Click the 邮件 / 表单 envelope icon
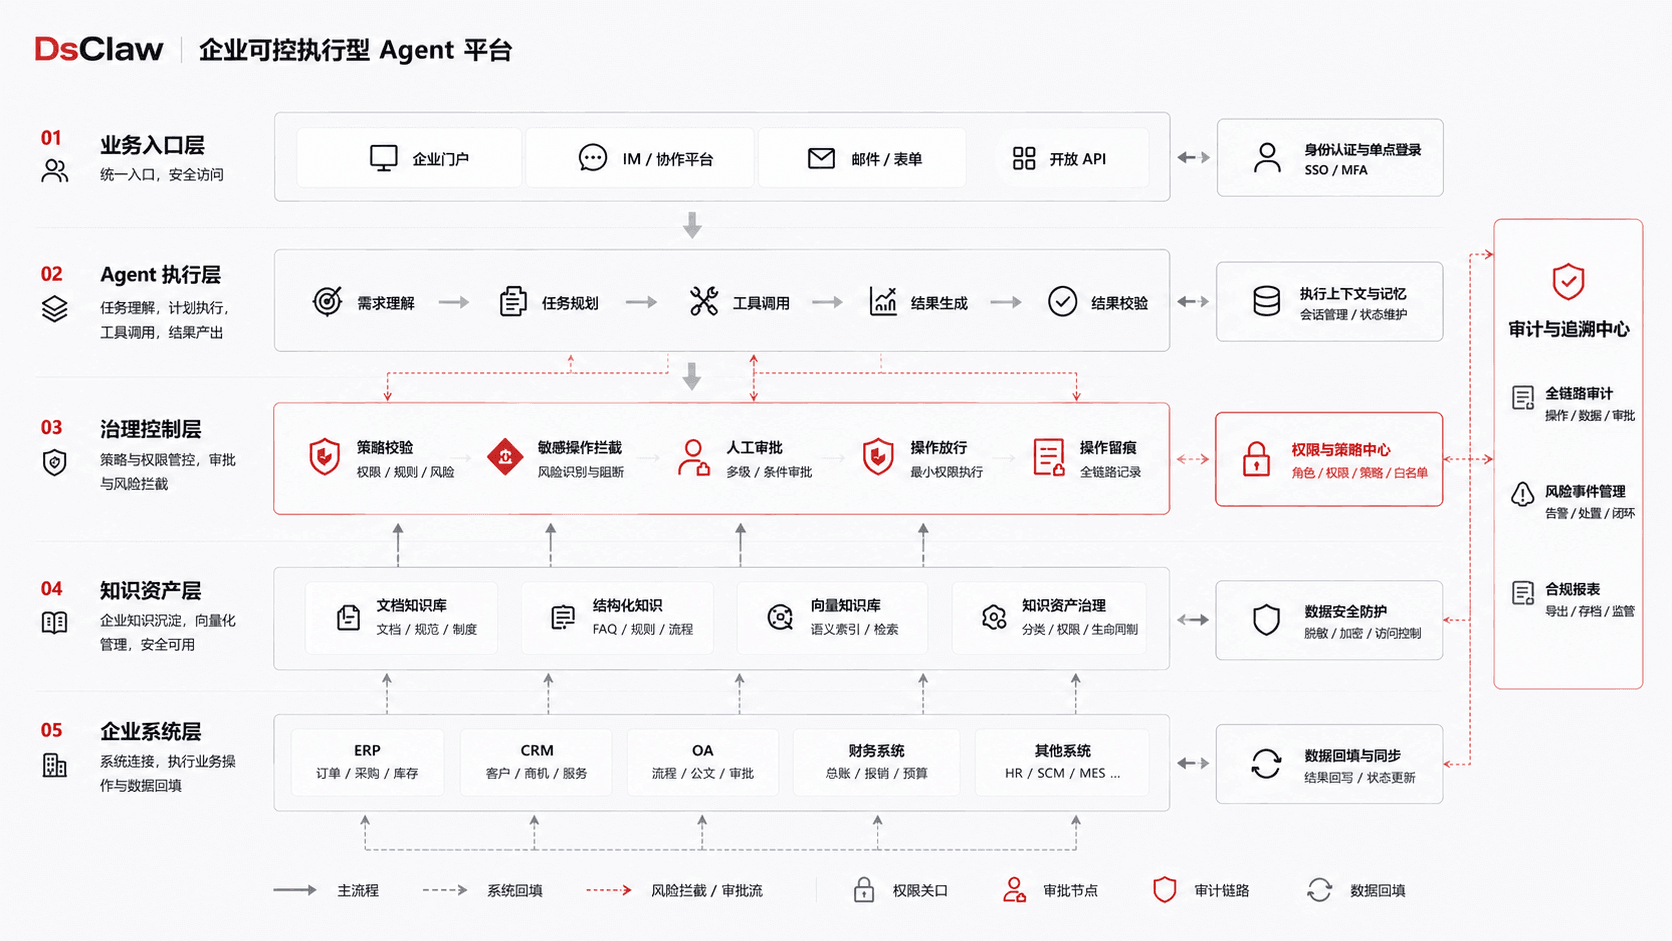The height and width of the screenshot is (941, 1672). [x=821, y=158]
